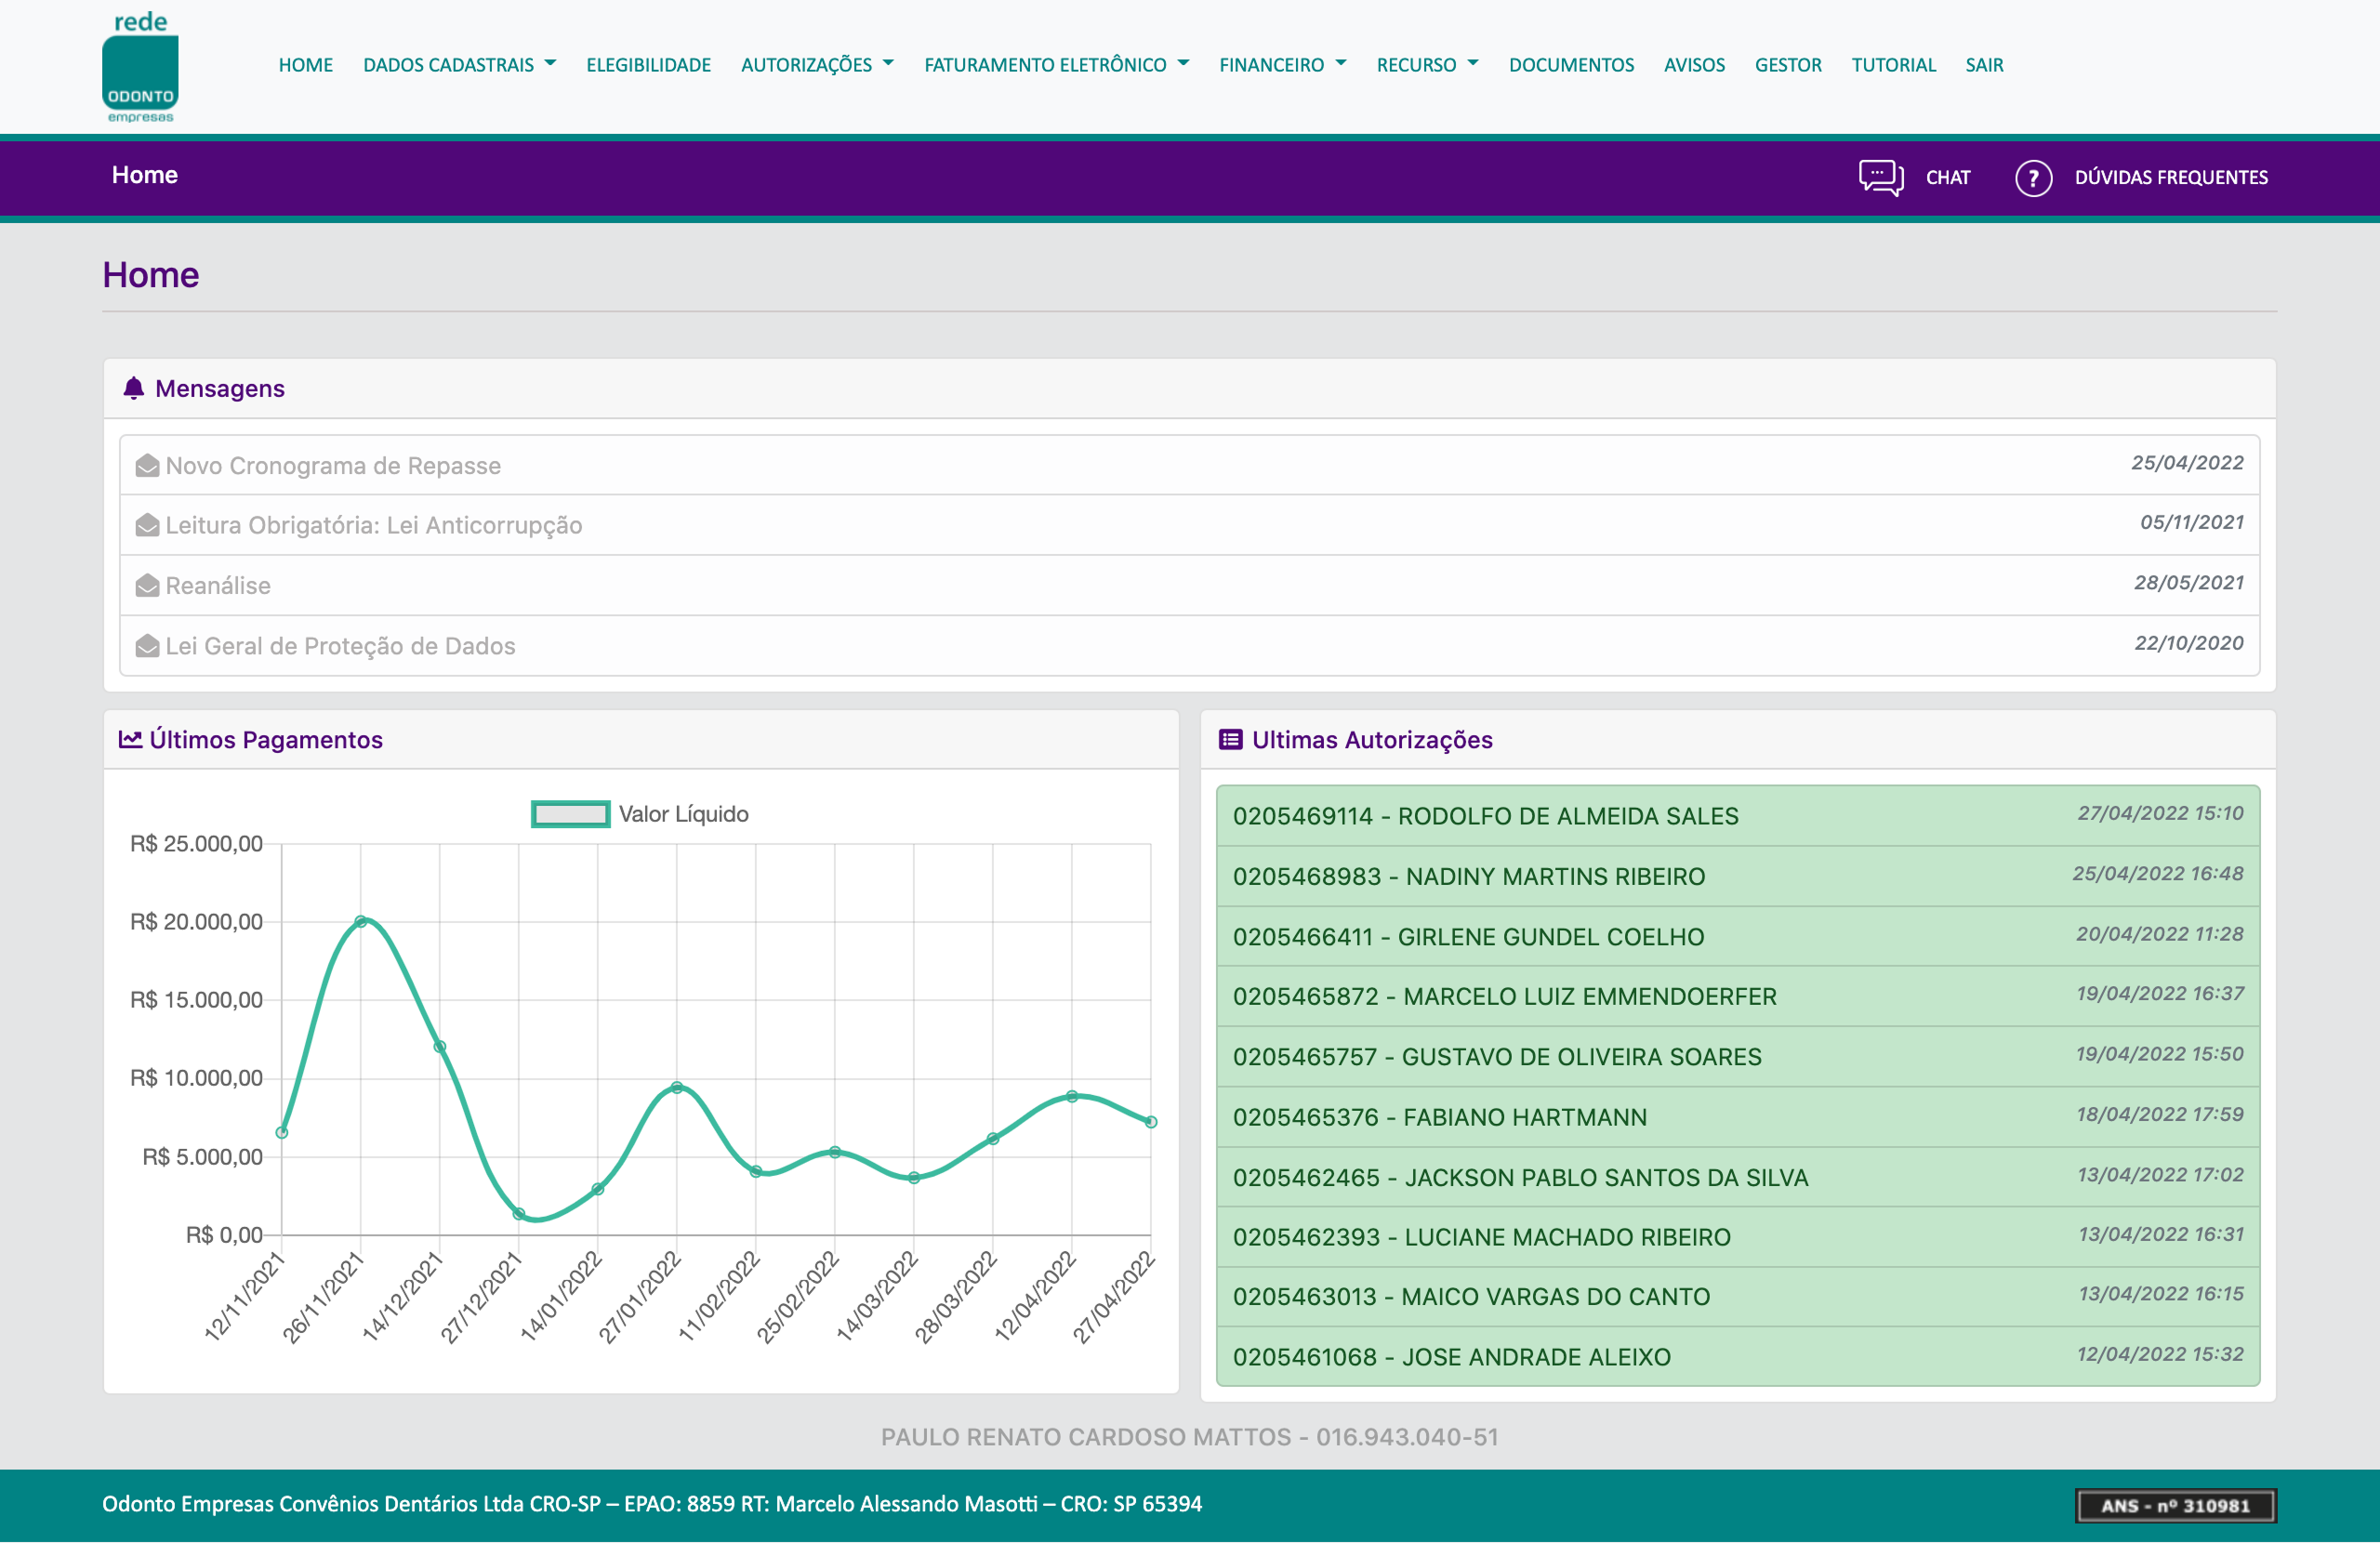
Task: Click the question mark help icon
Action: 2032,178
